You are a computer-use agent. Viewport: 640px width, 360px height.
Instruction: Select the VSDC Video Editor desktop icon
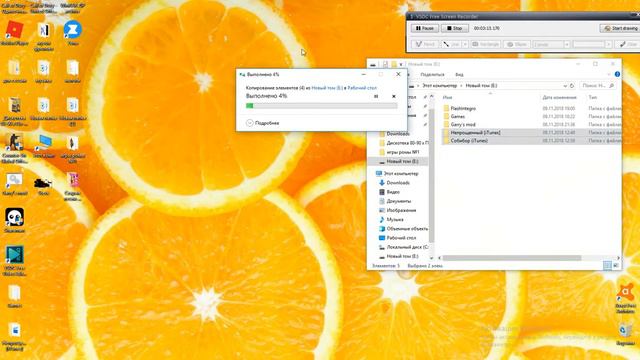click(x=14, y=260)
